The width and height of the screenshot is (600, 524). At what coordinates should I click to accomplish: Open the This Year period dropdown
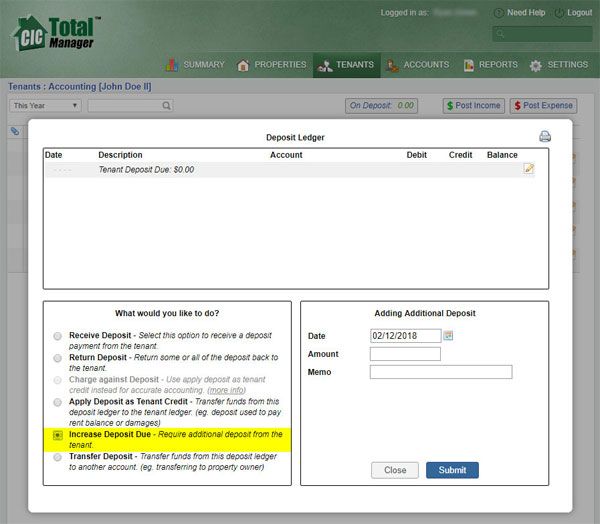(45, 106)
